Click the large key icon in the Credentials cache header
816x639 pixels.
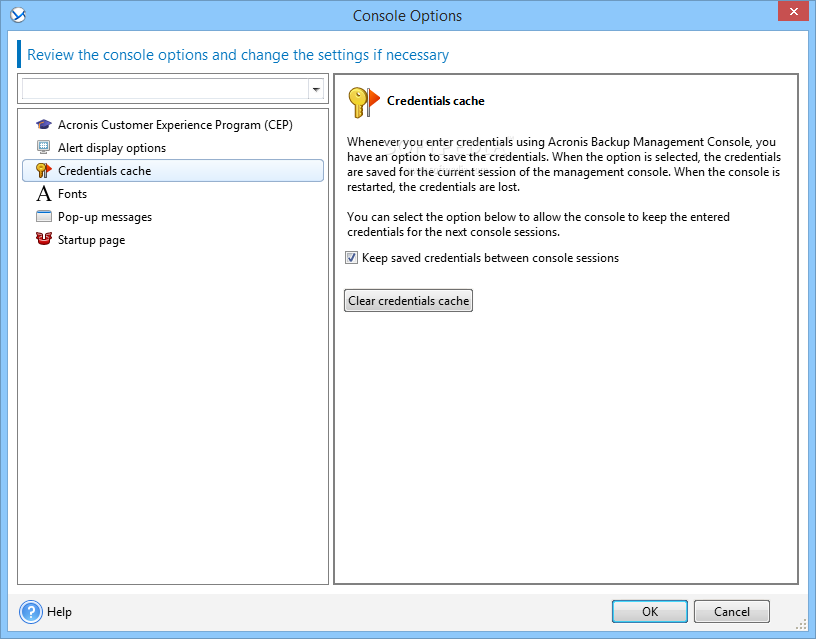(364, 103)
